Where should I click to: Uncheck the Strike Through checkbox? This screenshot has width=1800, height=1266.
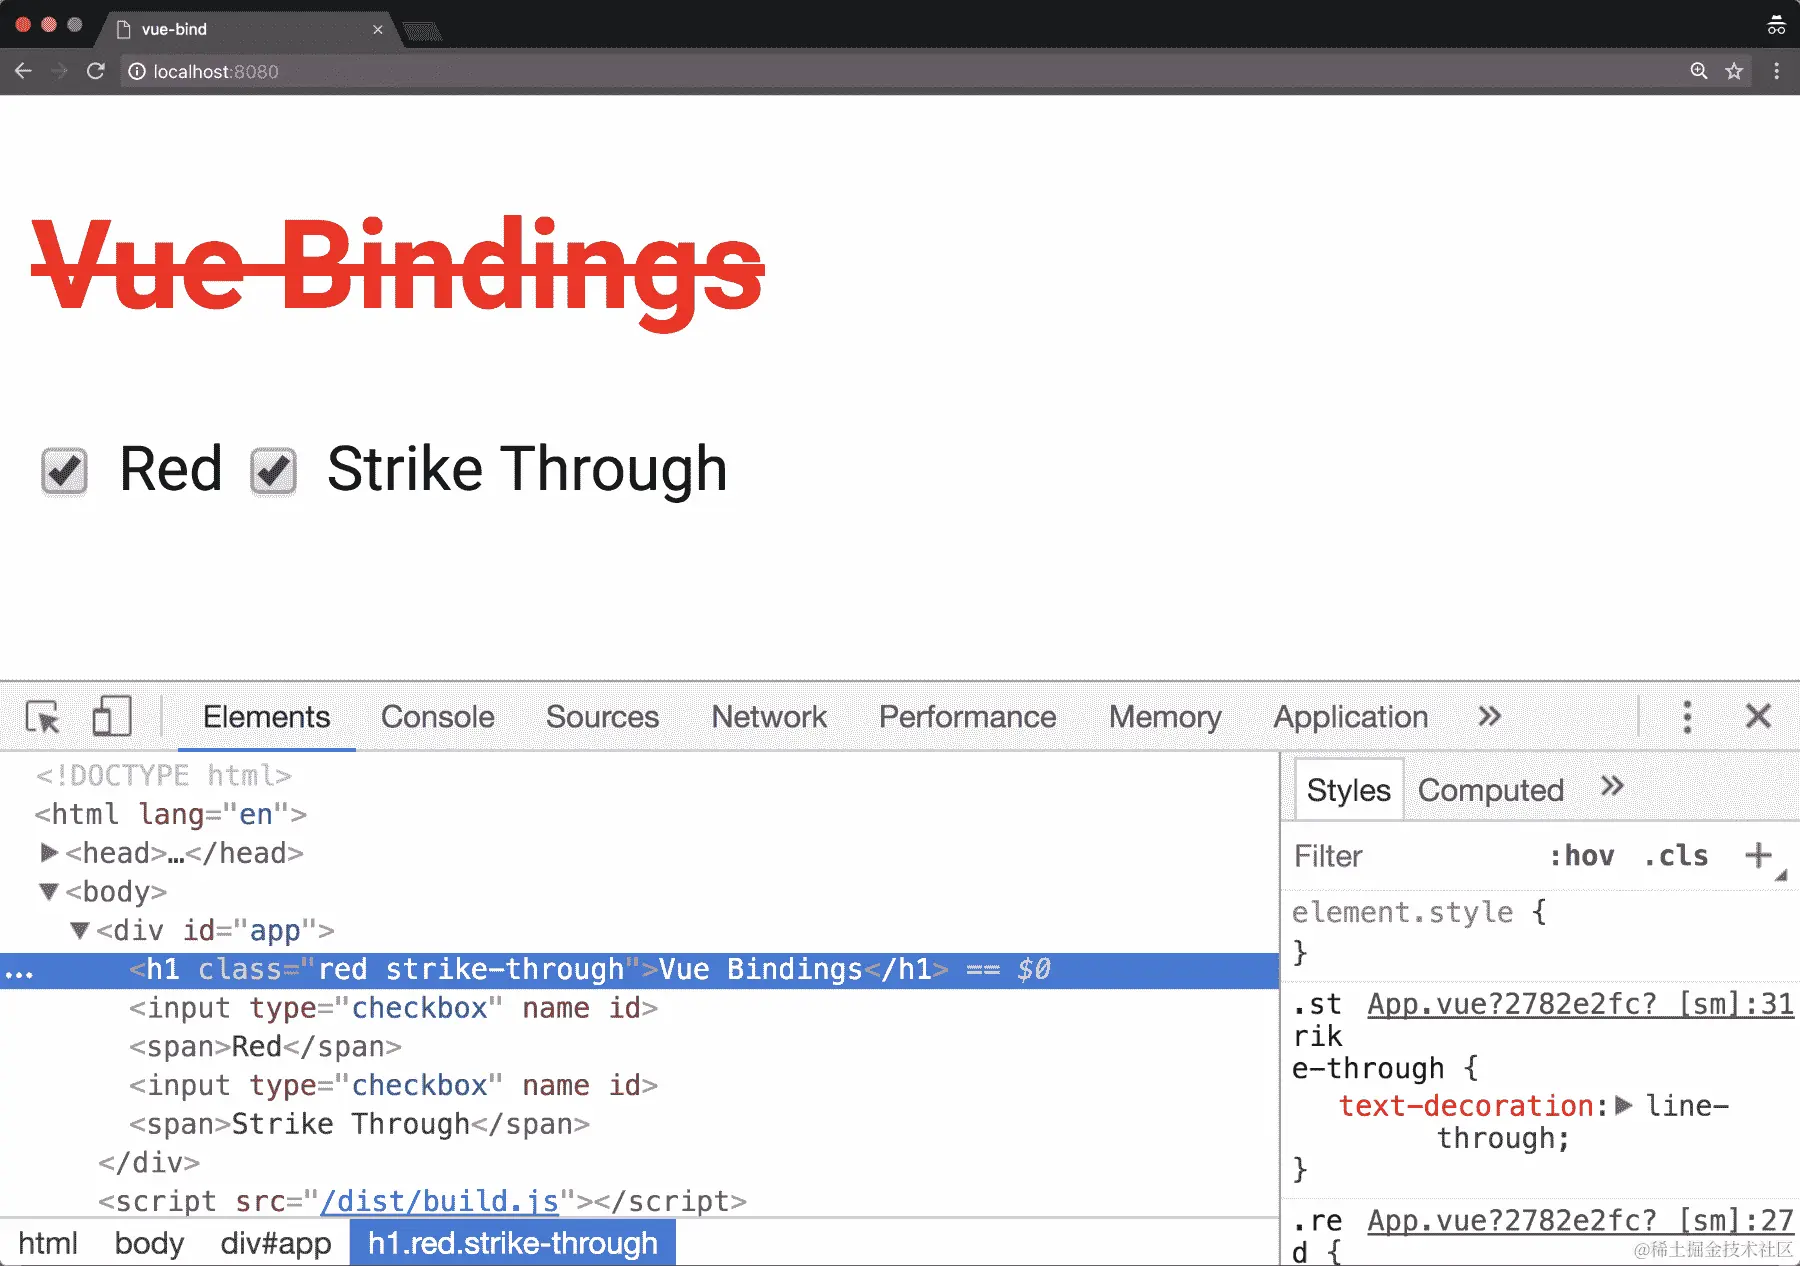[x=273, y=471]
